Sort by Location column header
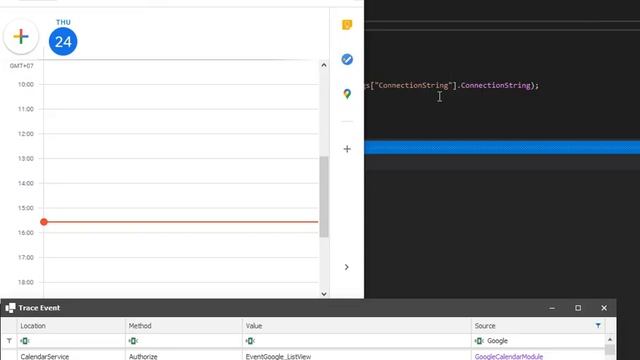The width and height of the screenshot is (640, 360). click(x=71, y=326)
